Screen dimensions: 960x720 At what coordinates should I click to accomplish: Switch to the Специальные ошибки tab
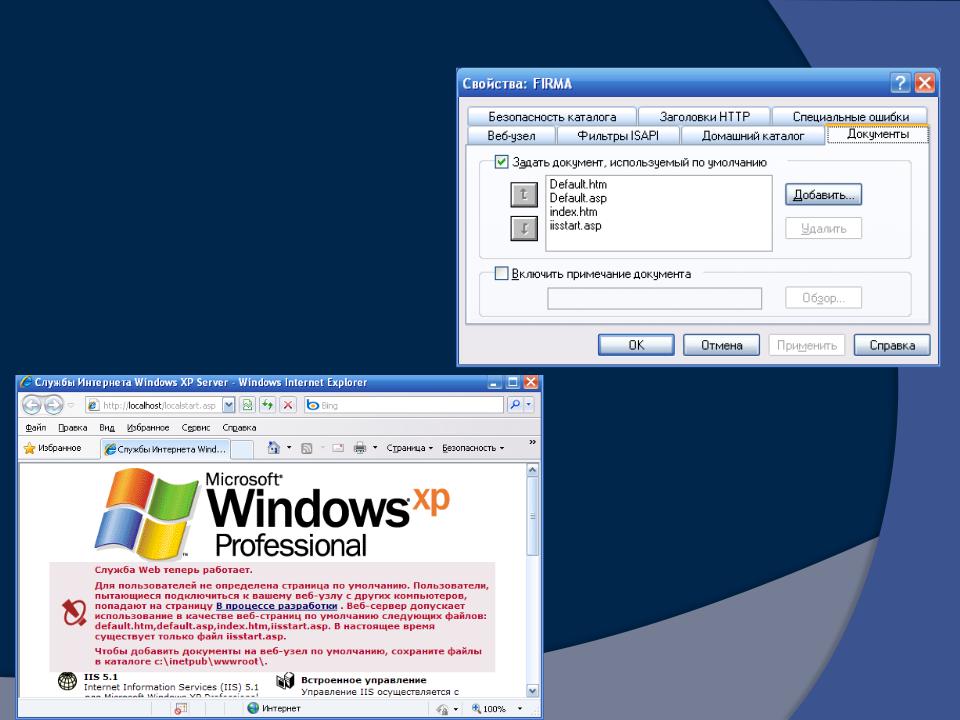coord(850,116)
